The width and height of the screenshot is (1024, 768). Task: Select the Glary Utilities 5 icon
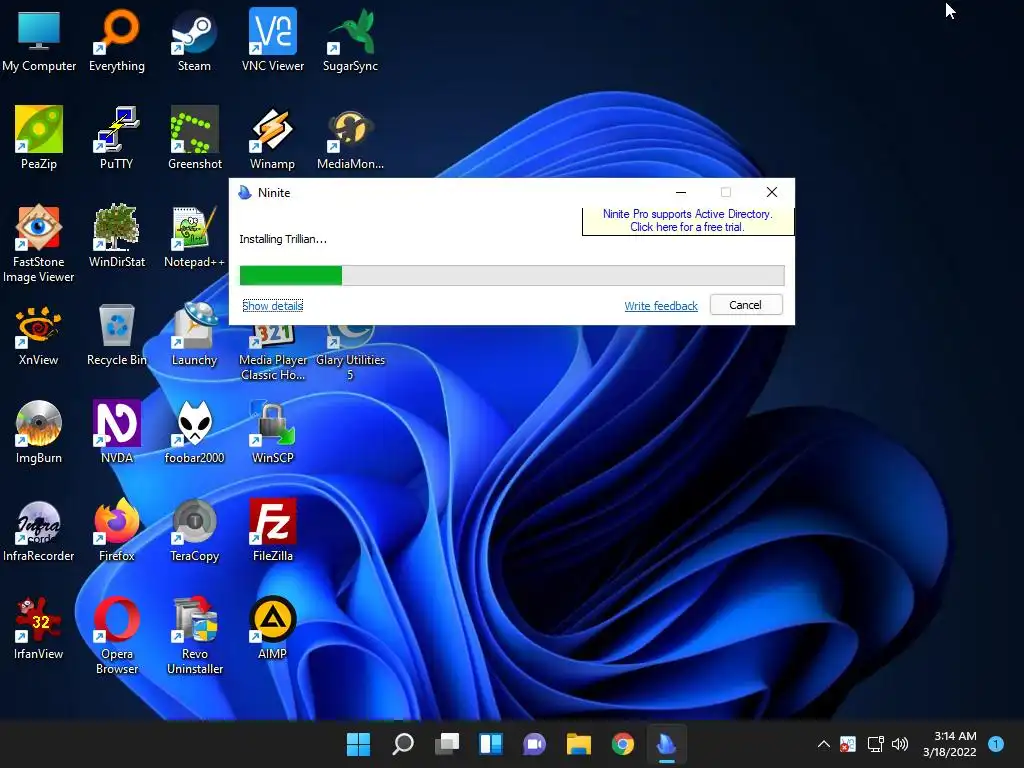point(351,353)
